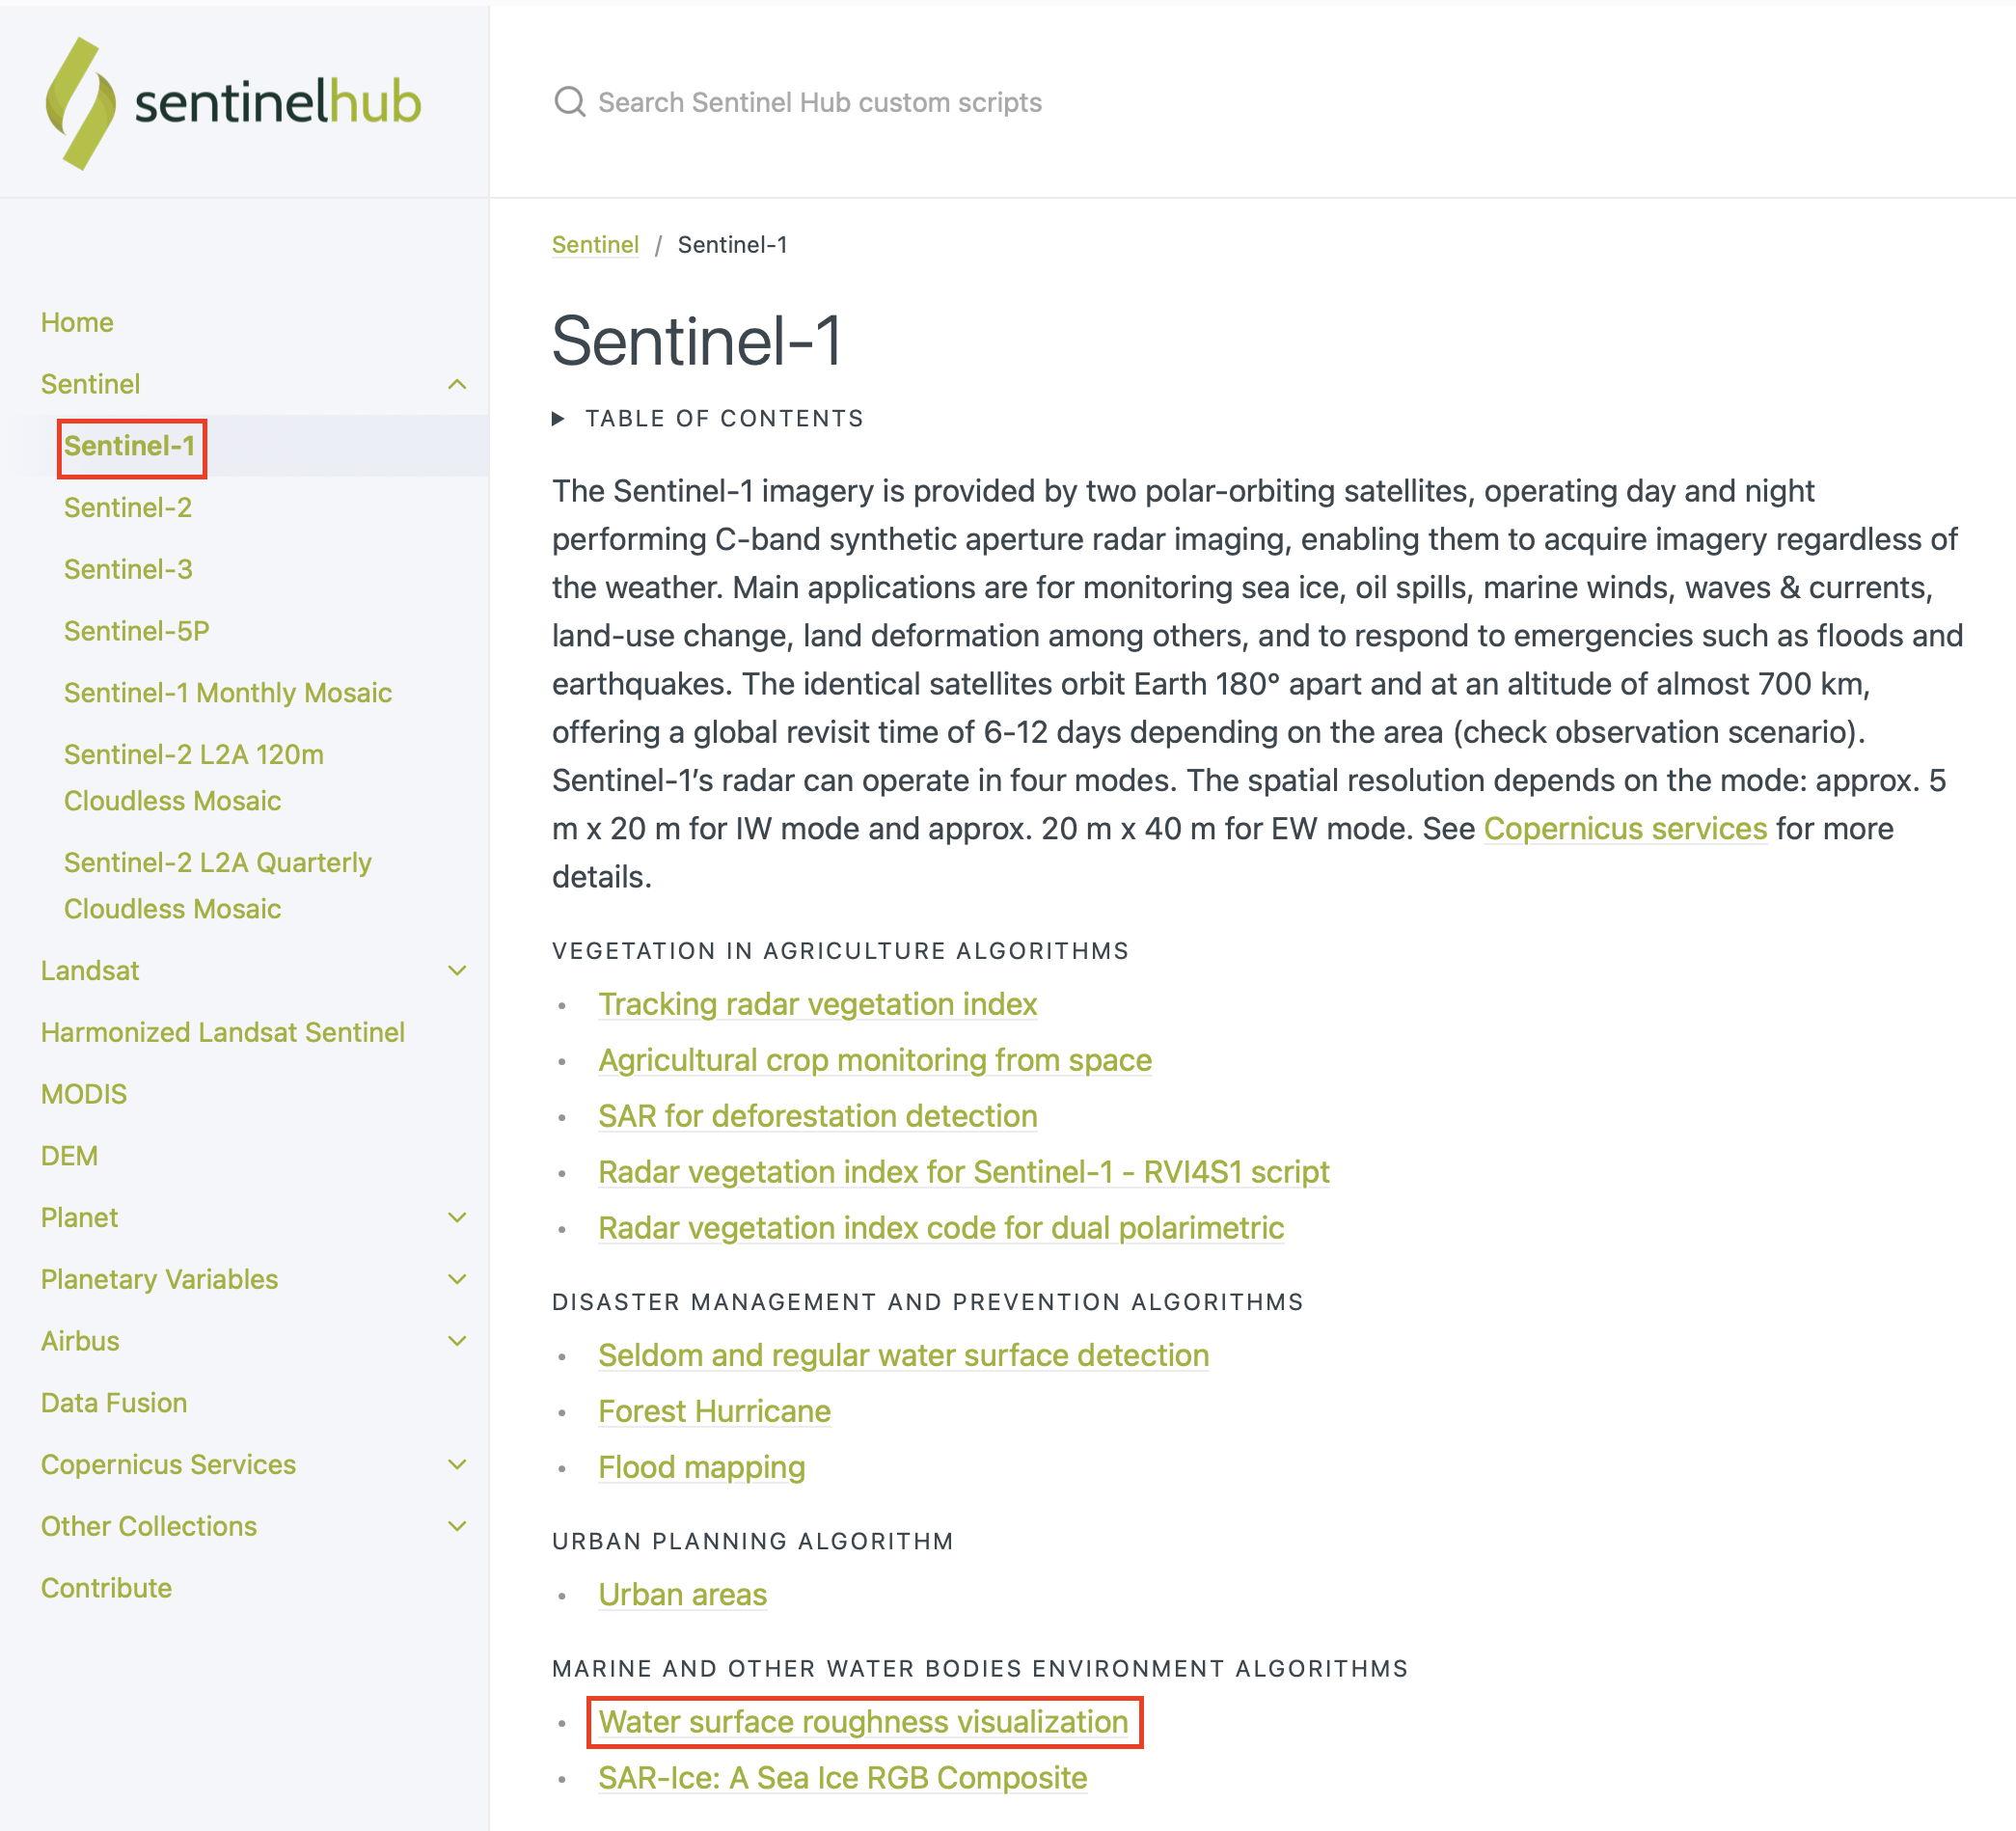Open the Flood mapping link
The width and height of the screenshot is (2016, 1831).
701,1467
